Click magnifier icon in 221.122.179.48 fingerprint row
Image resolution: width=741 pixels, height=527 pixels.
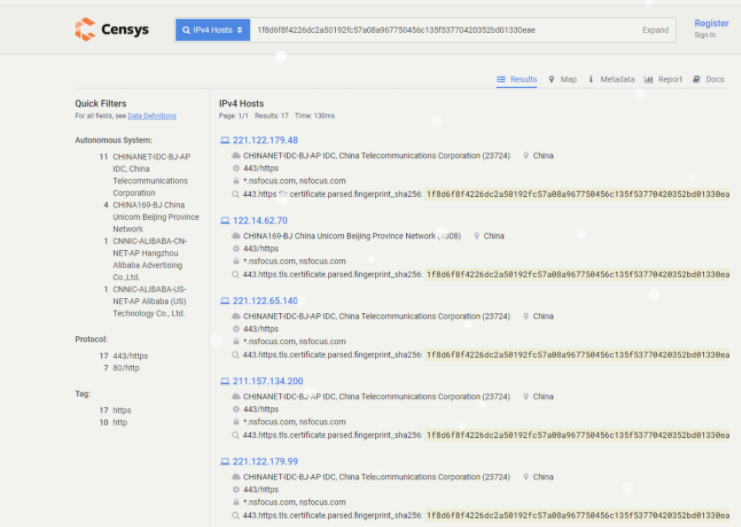235,194
